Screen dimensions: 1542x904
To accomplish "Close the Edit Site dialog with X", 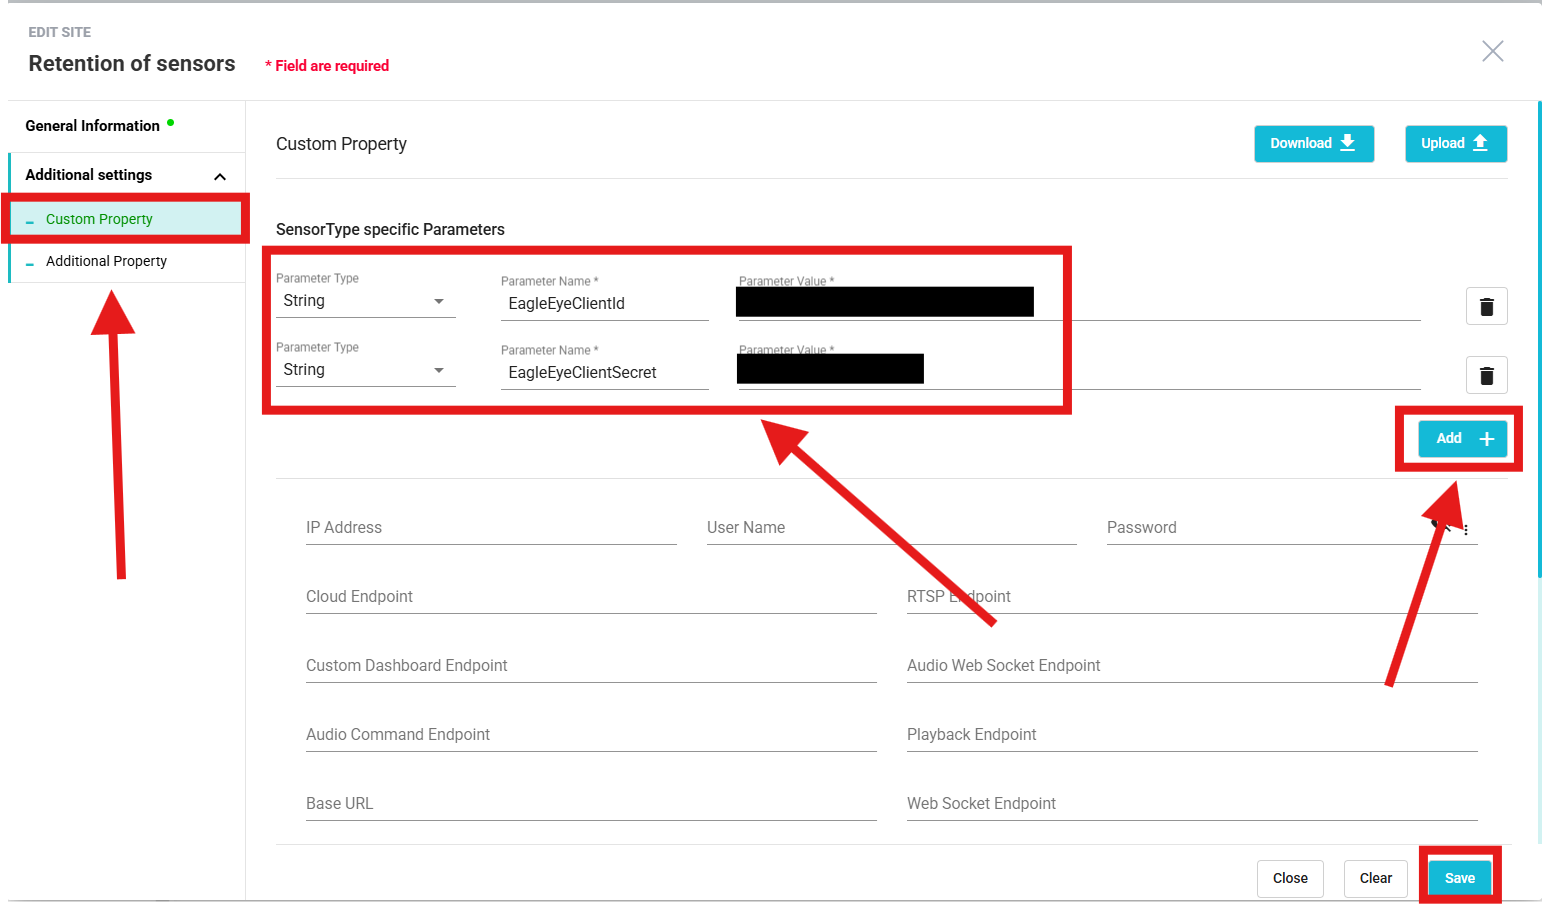I will tap(1492, 51).
